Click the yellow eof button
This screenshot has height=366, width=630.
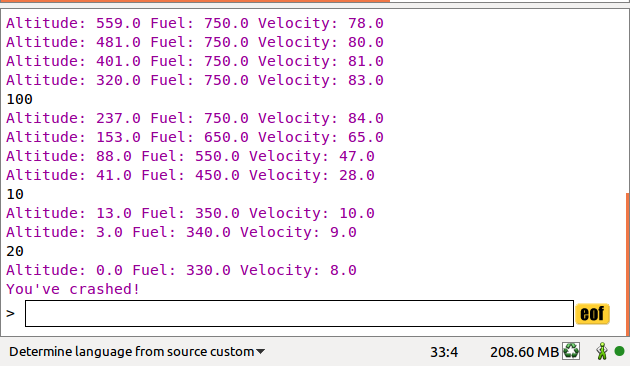pyautogui.click(x=592, y=314)
